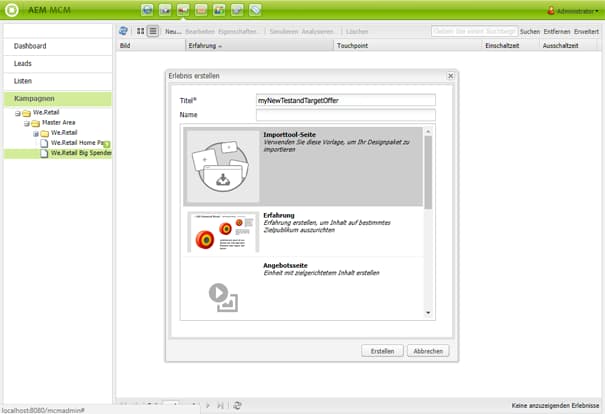Select We.Retail Big Spender tree item

pos(81,153)
